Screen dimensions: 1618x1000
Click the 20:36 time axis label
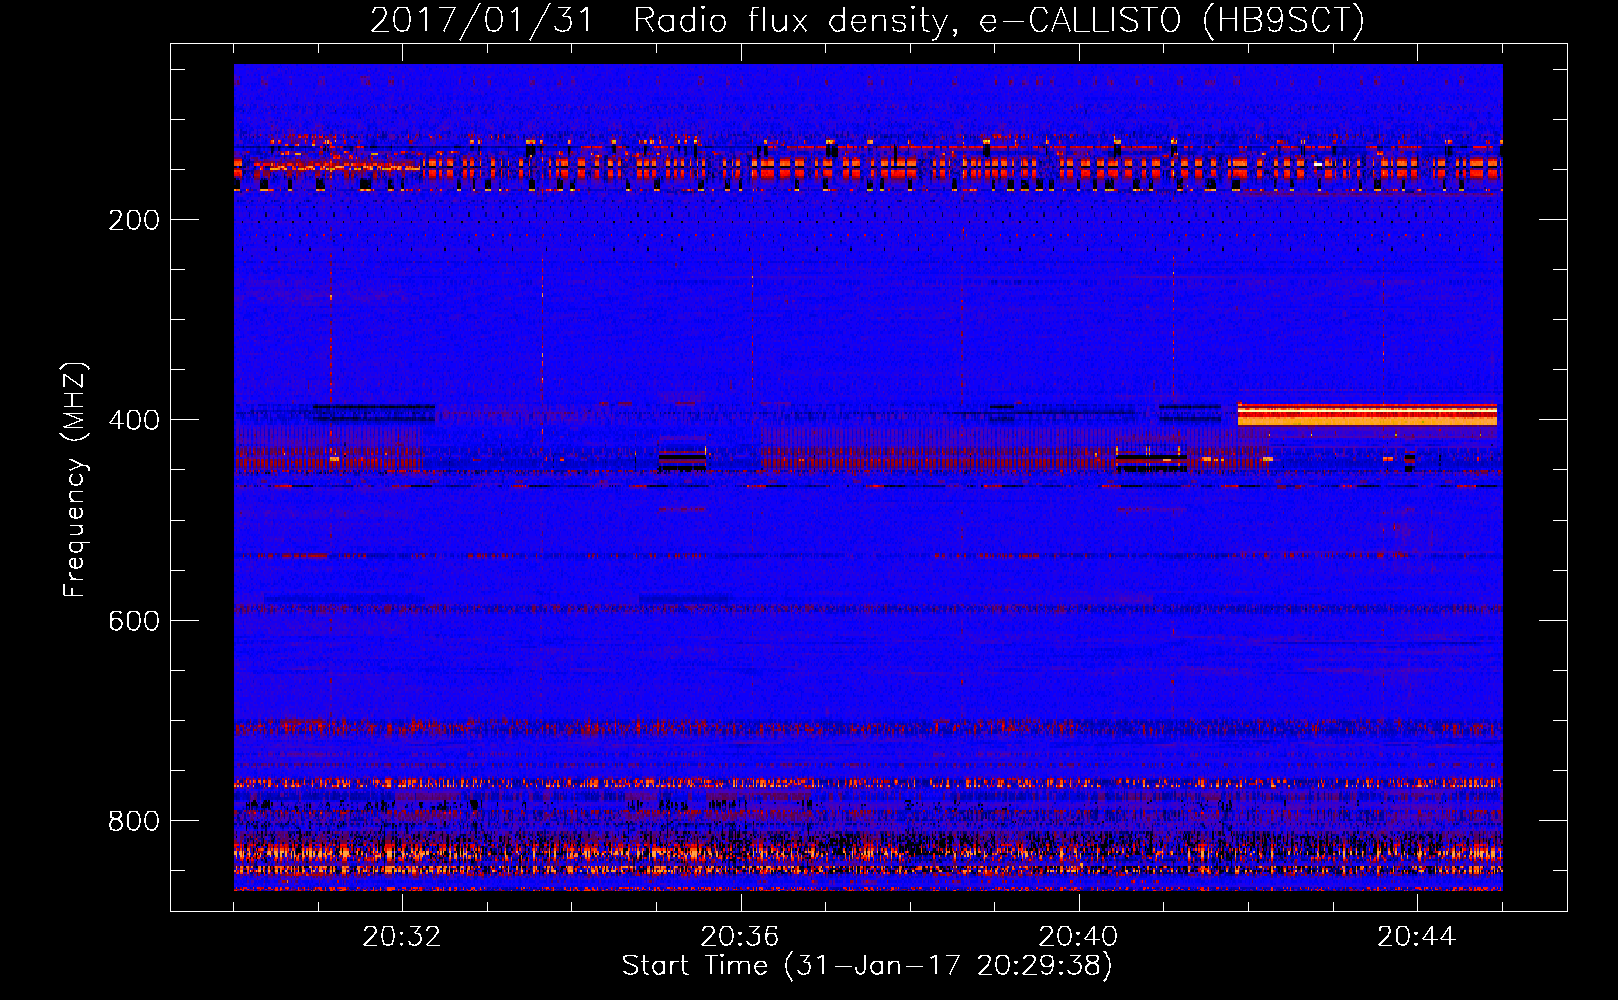[x=740, y=937]
